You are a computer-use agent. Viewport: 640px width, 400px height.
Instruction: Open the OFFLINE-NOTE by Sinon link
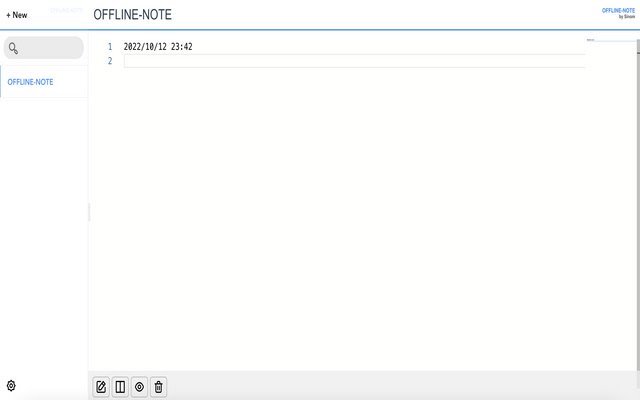click(x=618, y=13)
